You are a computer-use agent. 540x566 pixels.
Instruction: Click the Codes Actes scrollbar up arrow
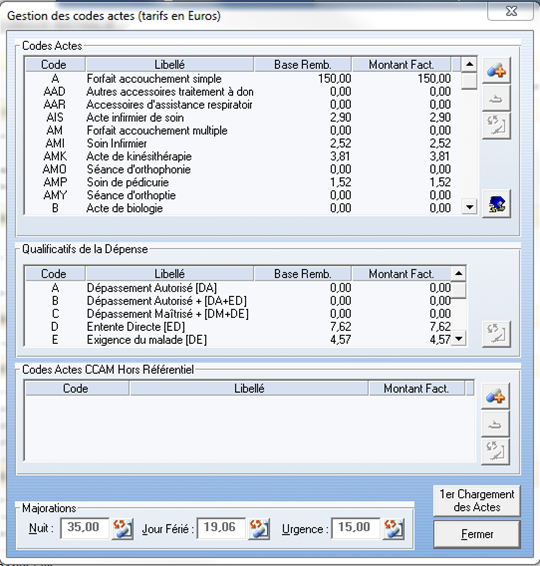pos(469,65)
